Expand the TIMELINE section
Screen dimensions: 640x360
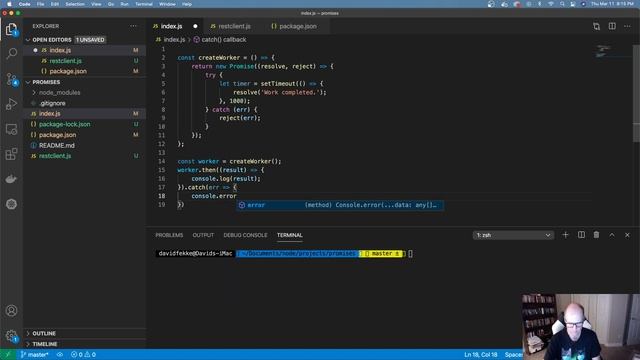44,344
